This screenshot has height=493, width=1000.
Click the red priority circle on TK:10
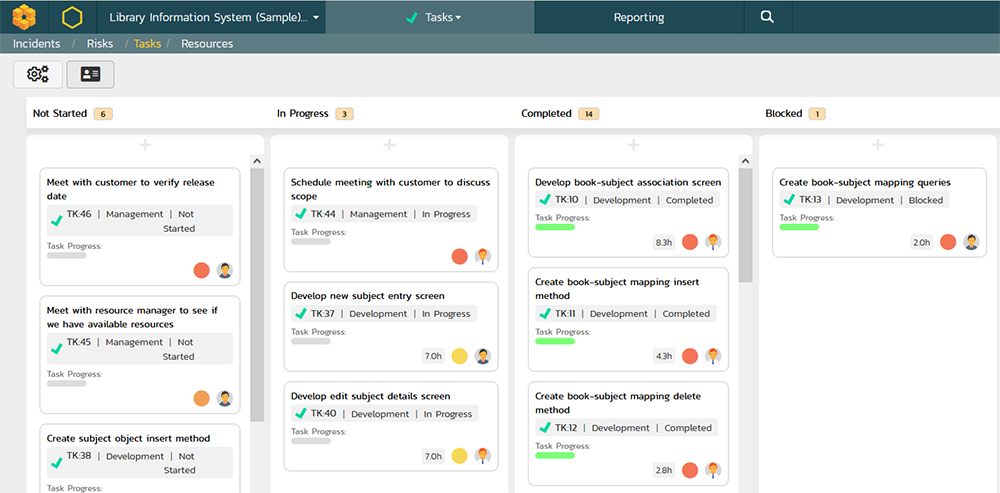click(x=690, y=242)
